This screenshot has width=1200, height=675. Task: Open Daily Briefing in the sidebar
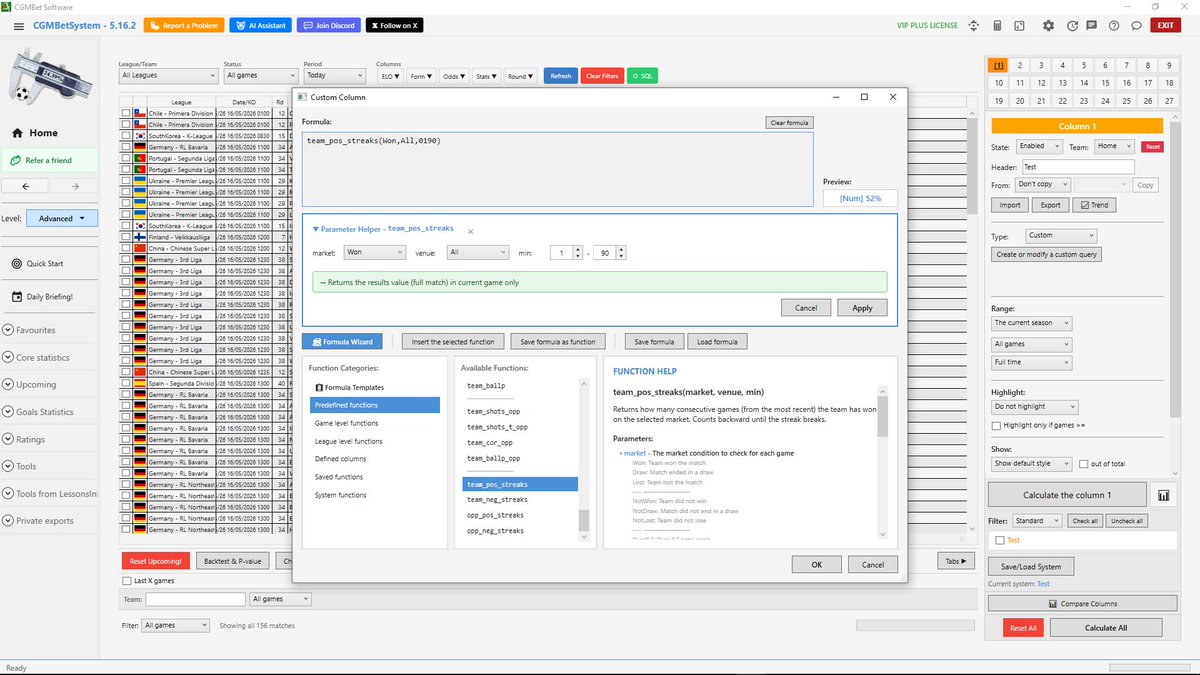tap(42, 297)
